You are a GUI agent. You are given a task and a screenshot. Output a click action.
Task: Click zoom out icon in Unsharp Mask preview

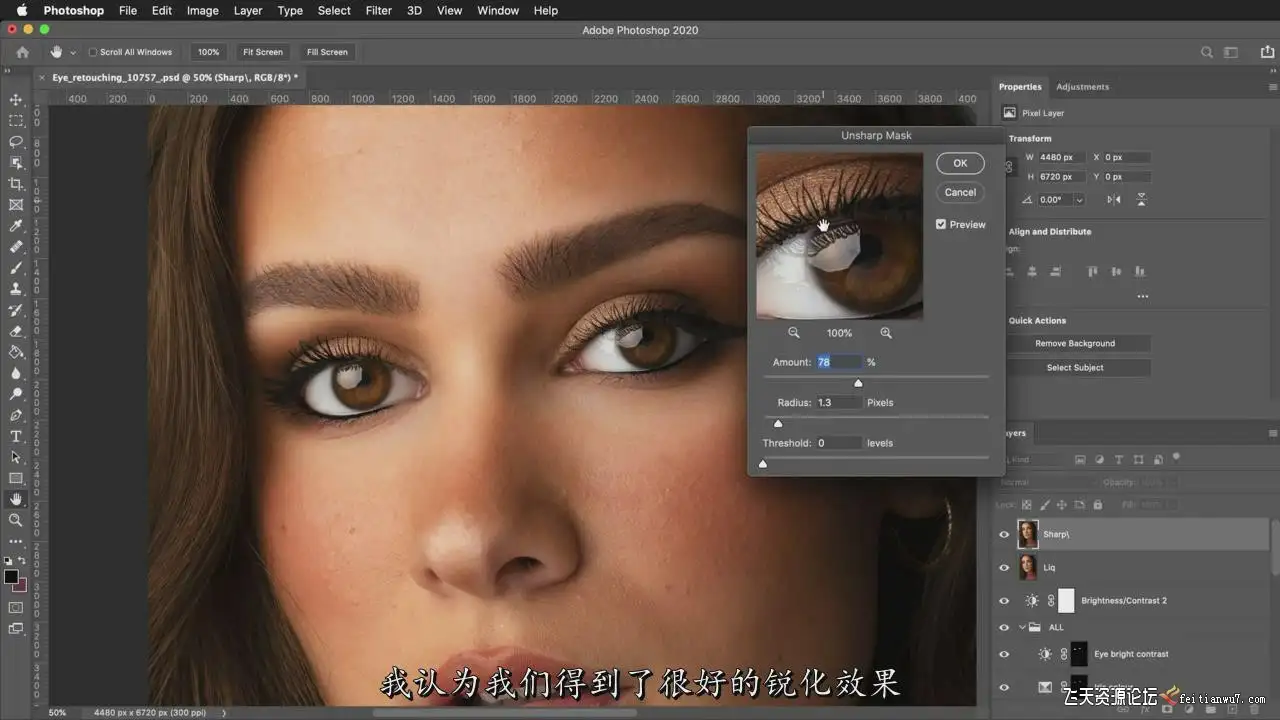[x=793, y=333]
